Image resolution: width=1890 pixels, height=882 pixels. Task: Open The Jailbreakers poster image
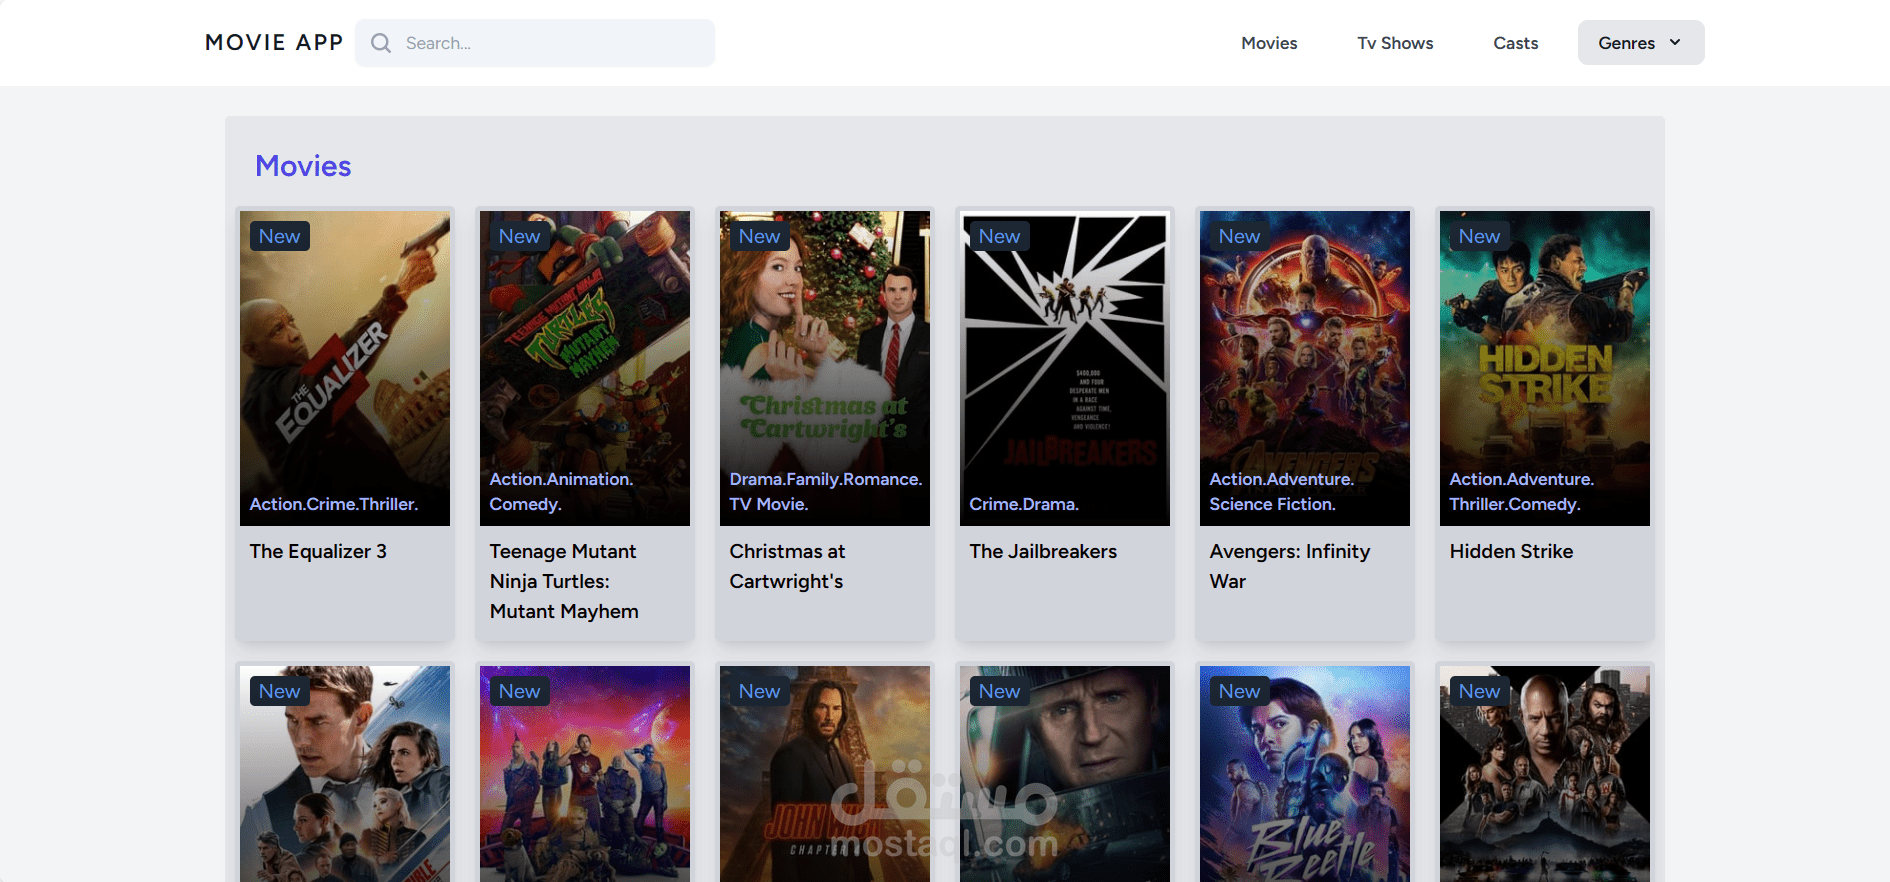coord(1065,368)
